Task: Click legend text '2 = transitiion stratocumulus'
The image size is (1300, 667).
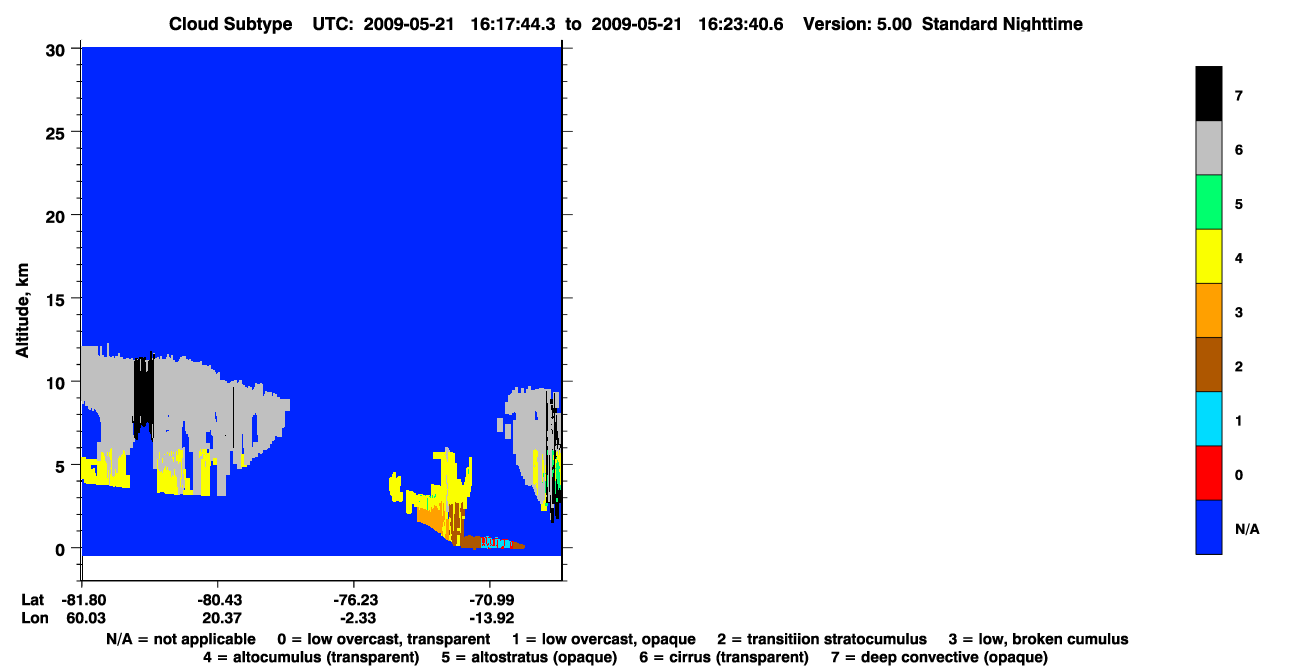Action: coord(822,639)
